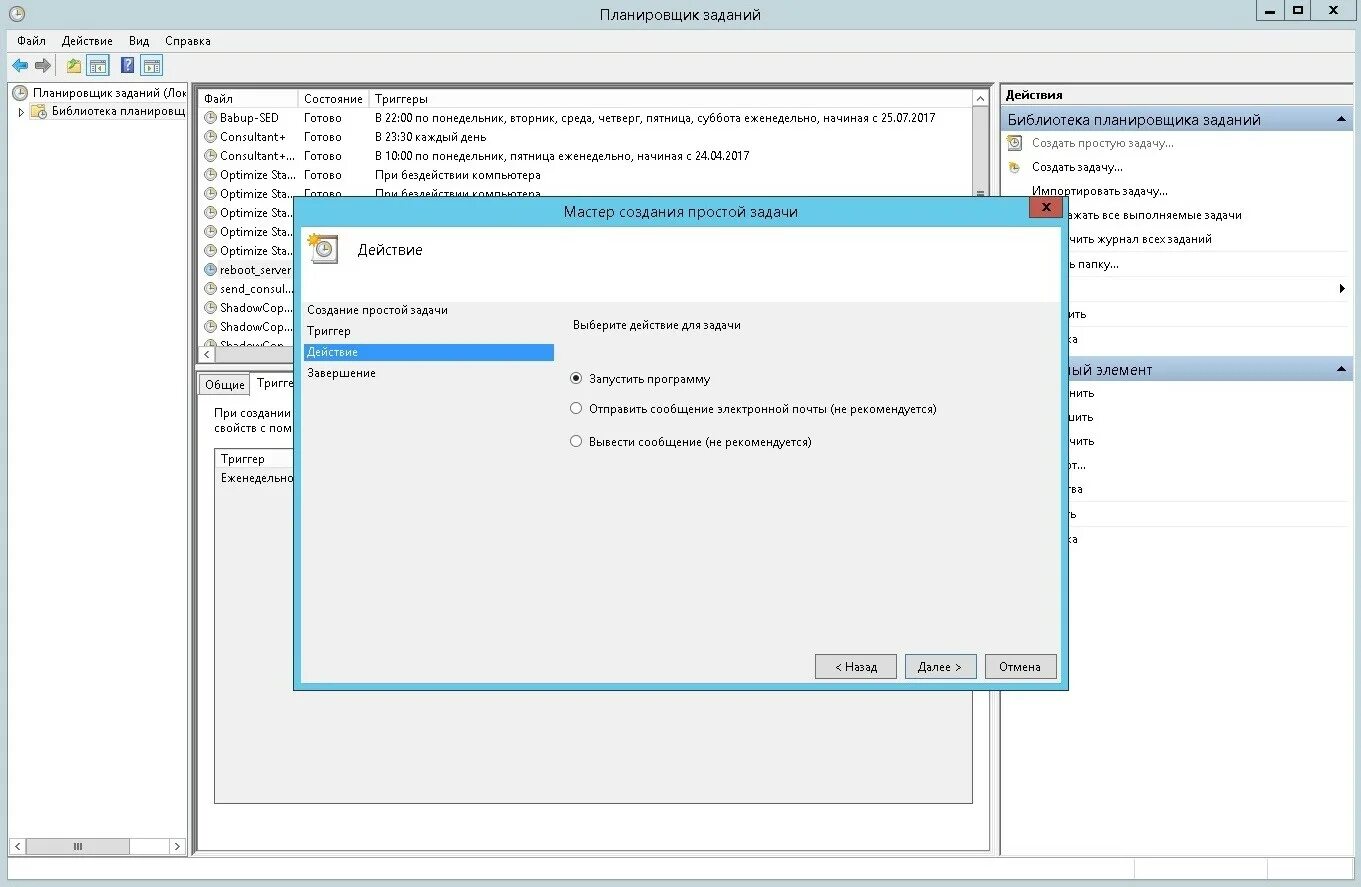Click the Назад button
The width and height of the screenshot is (1361, 887).
click(856, 667)
